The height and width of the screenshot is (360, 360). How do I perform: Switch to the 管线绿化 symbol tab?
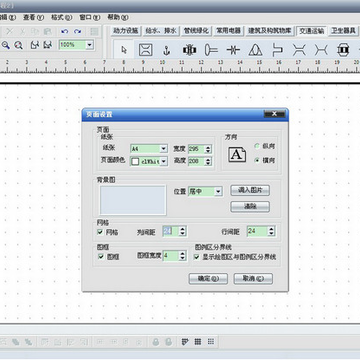196,31
